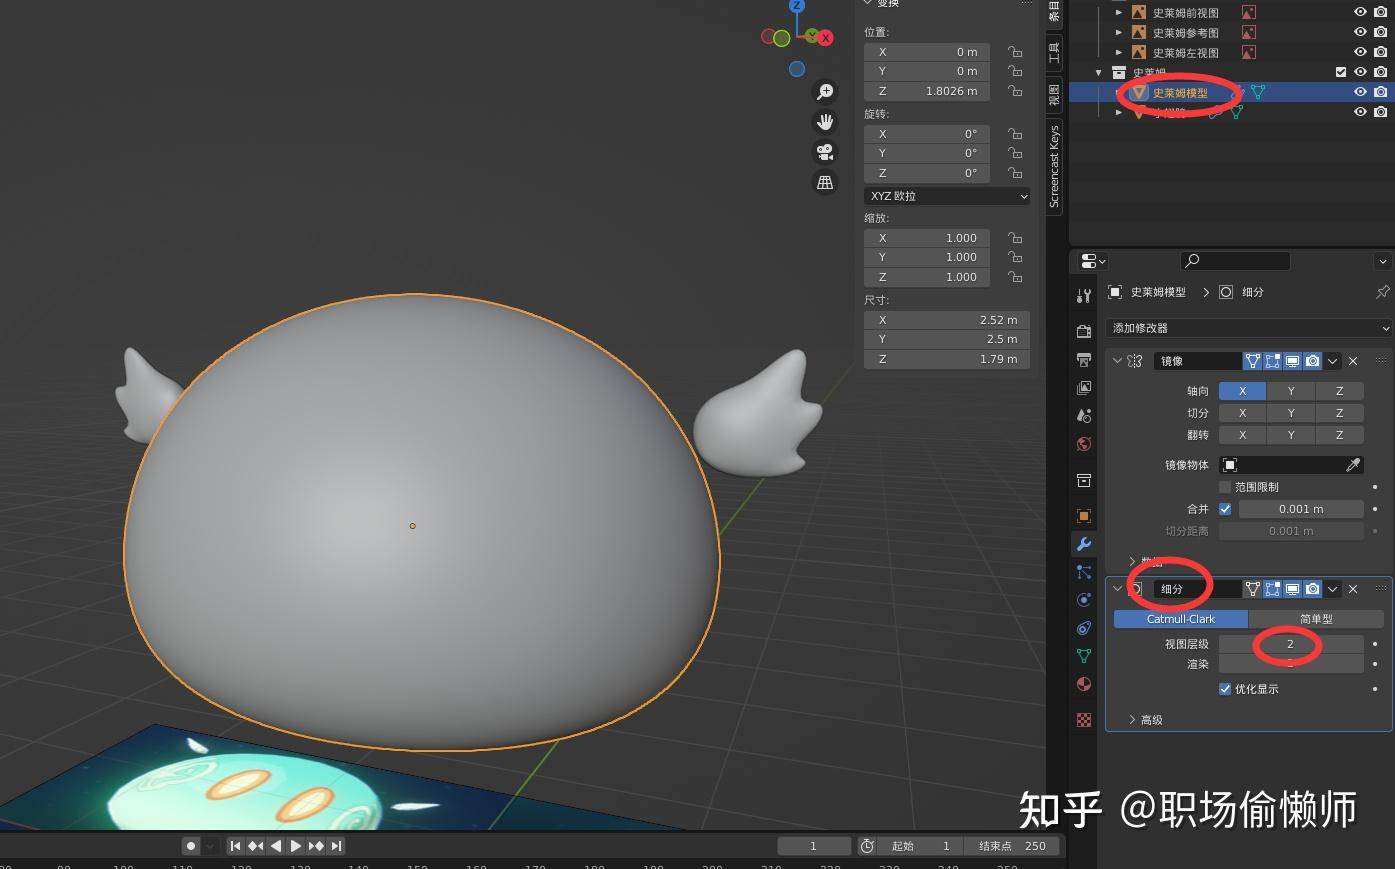1395x869 pixels.
Task: Open the Material properties sphere icon
Action: pyautogui.click(x=1084, y=684)
